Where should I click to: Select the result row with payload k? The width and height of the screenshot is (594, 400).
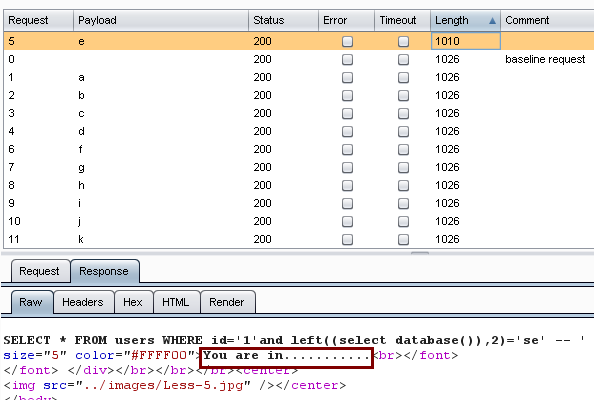pyautogui.click(x=299, y=239)
